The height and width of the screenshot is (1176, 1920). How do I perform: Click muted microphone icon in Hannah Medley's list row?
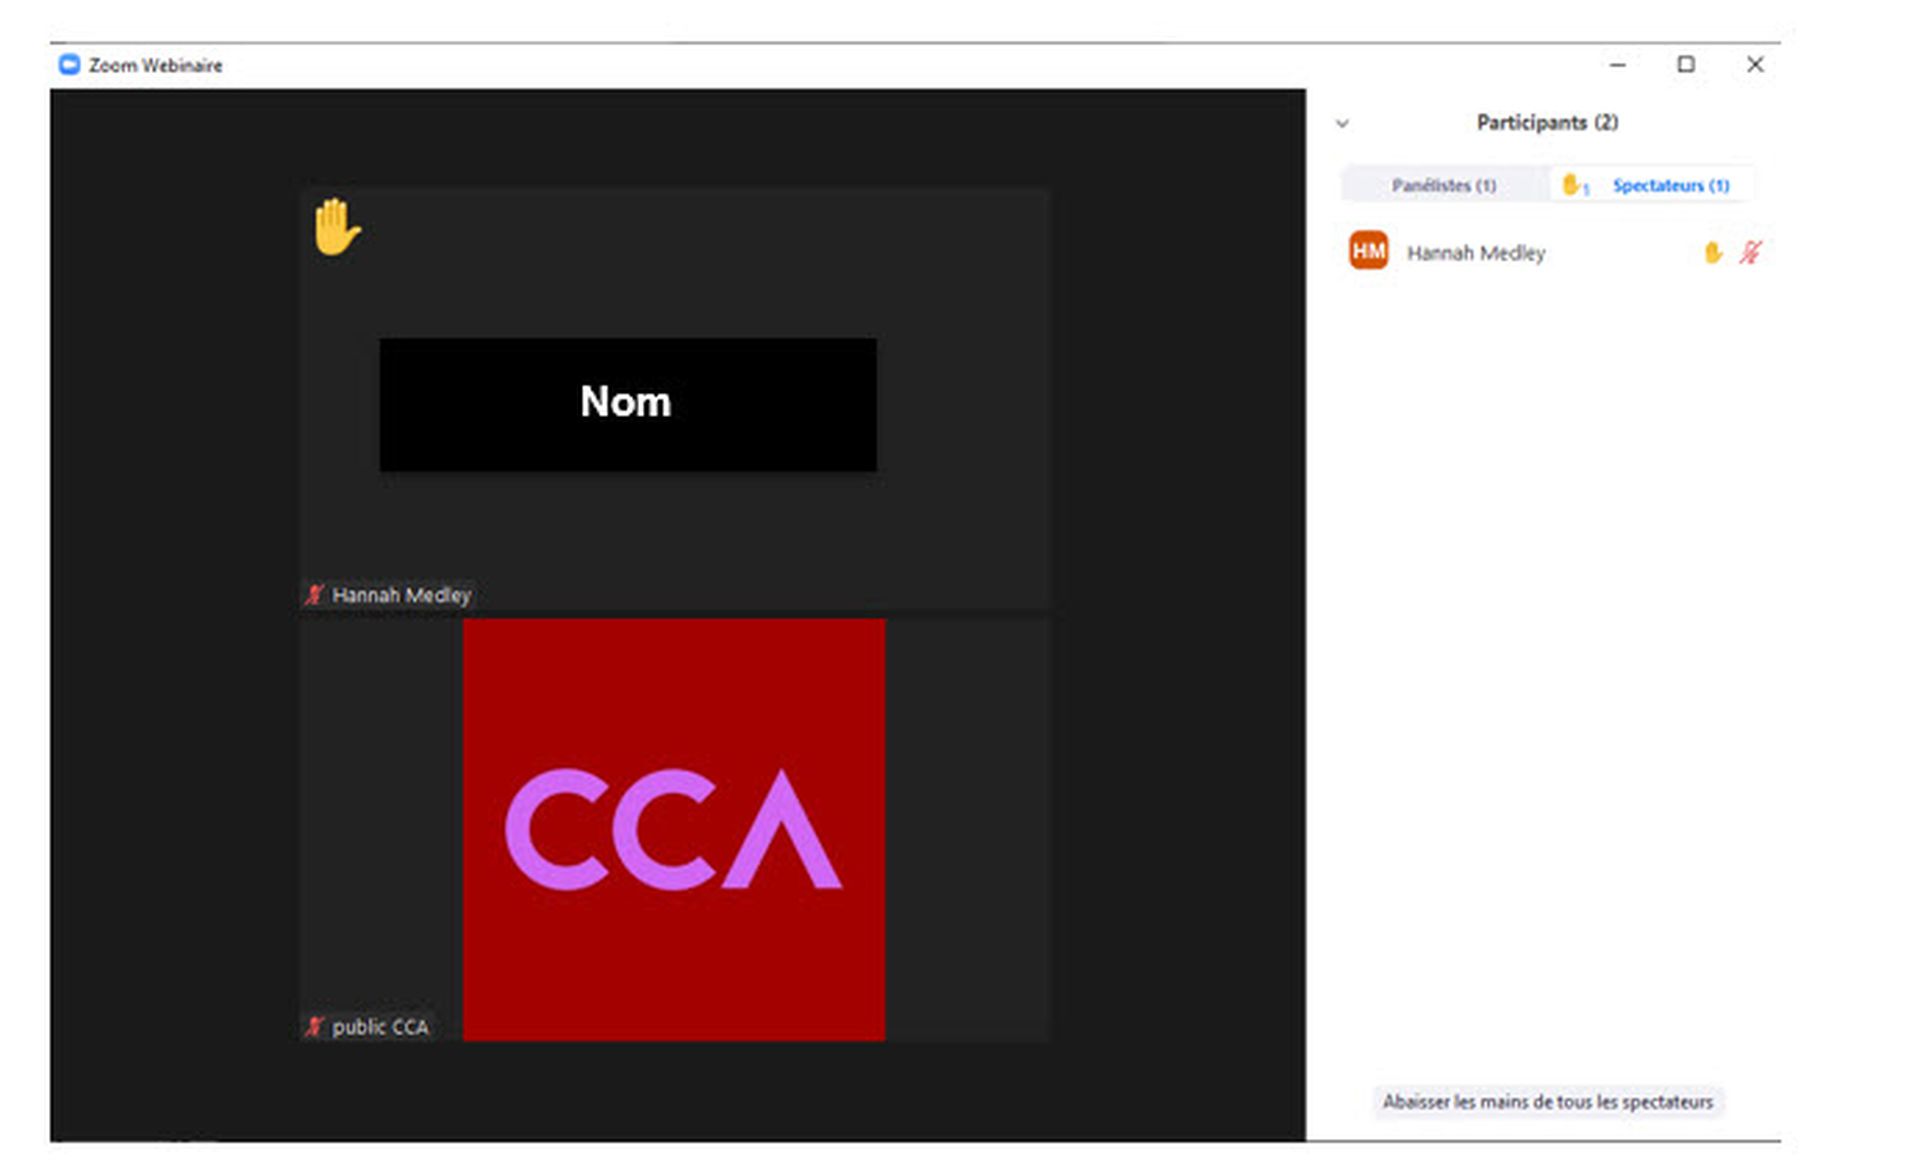pos(1750,253)
